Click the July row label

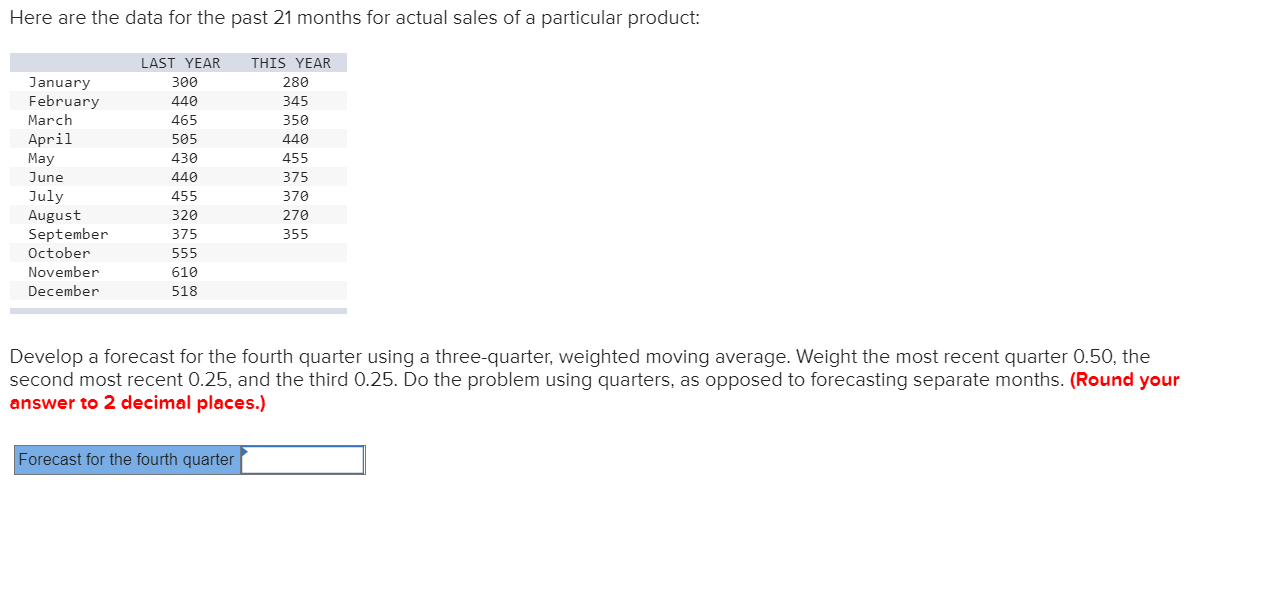click(x=46, y=196)
